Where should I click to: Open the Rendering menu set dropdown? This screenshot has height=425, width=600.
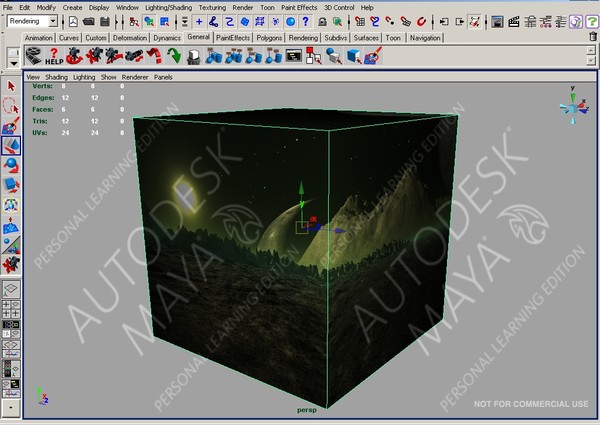pos(54,21)
